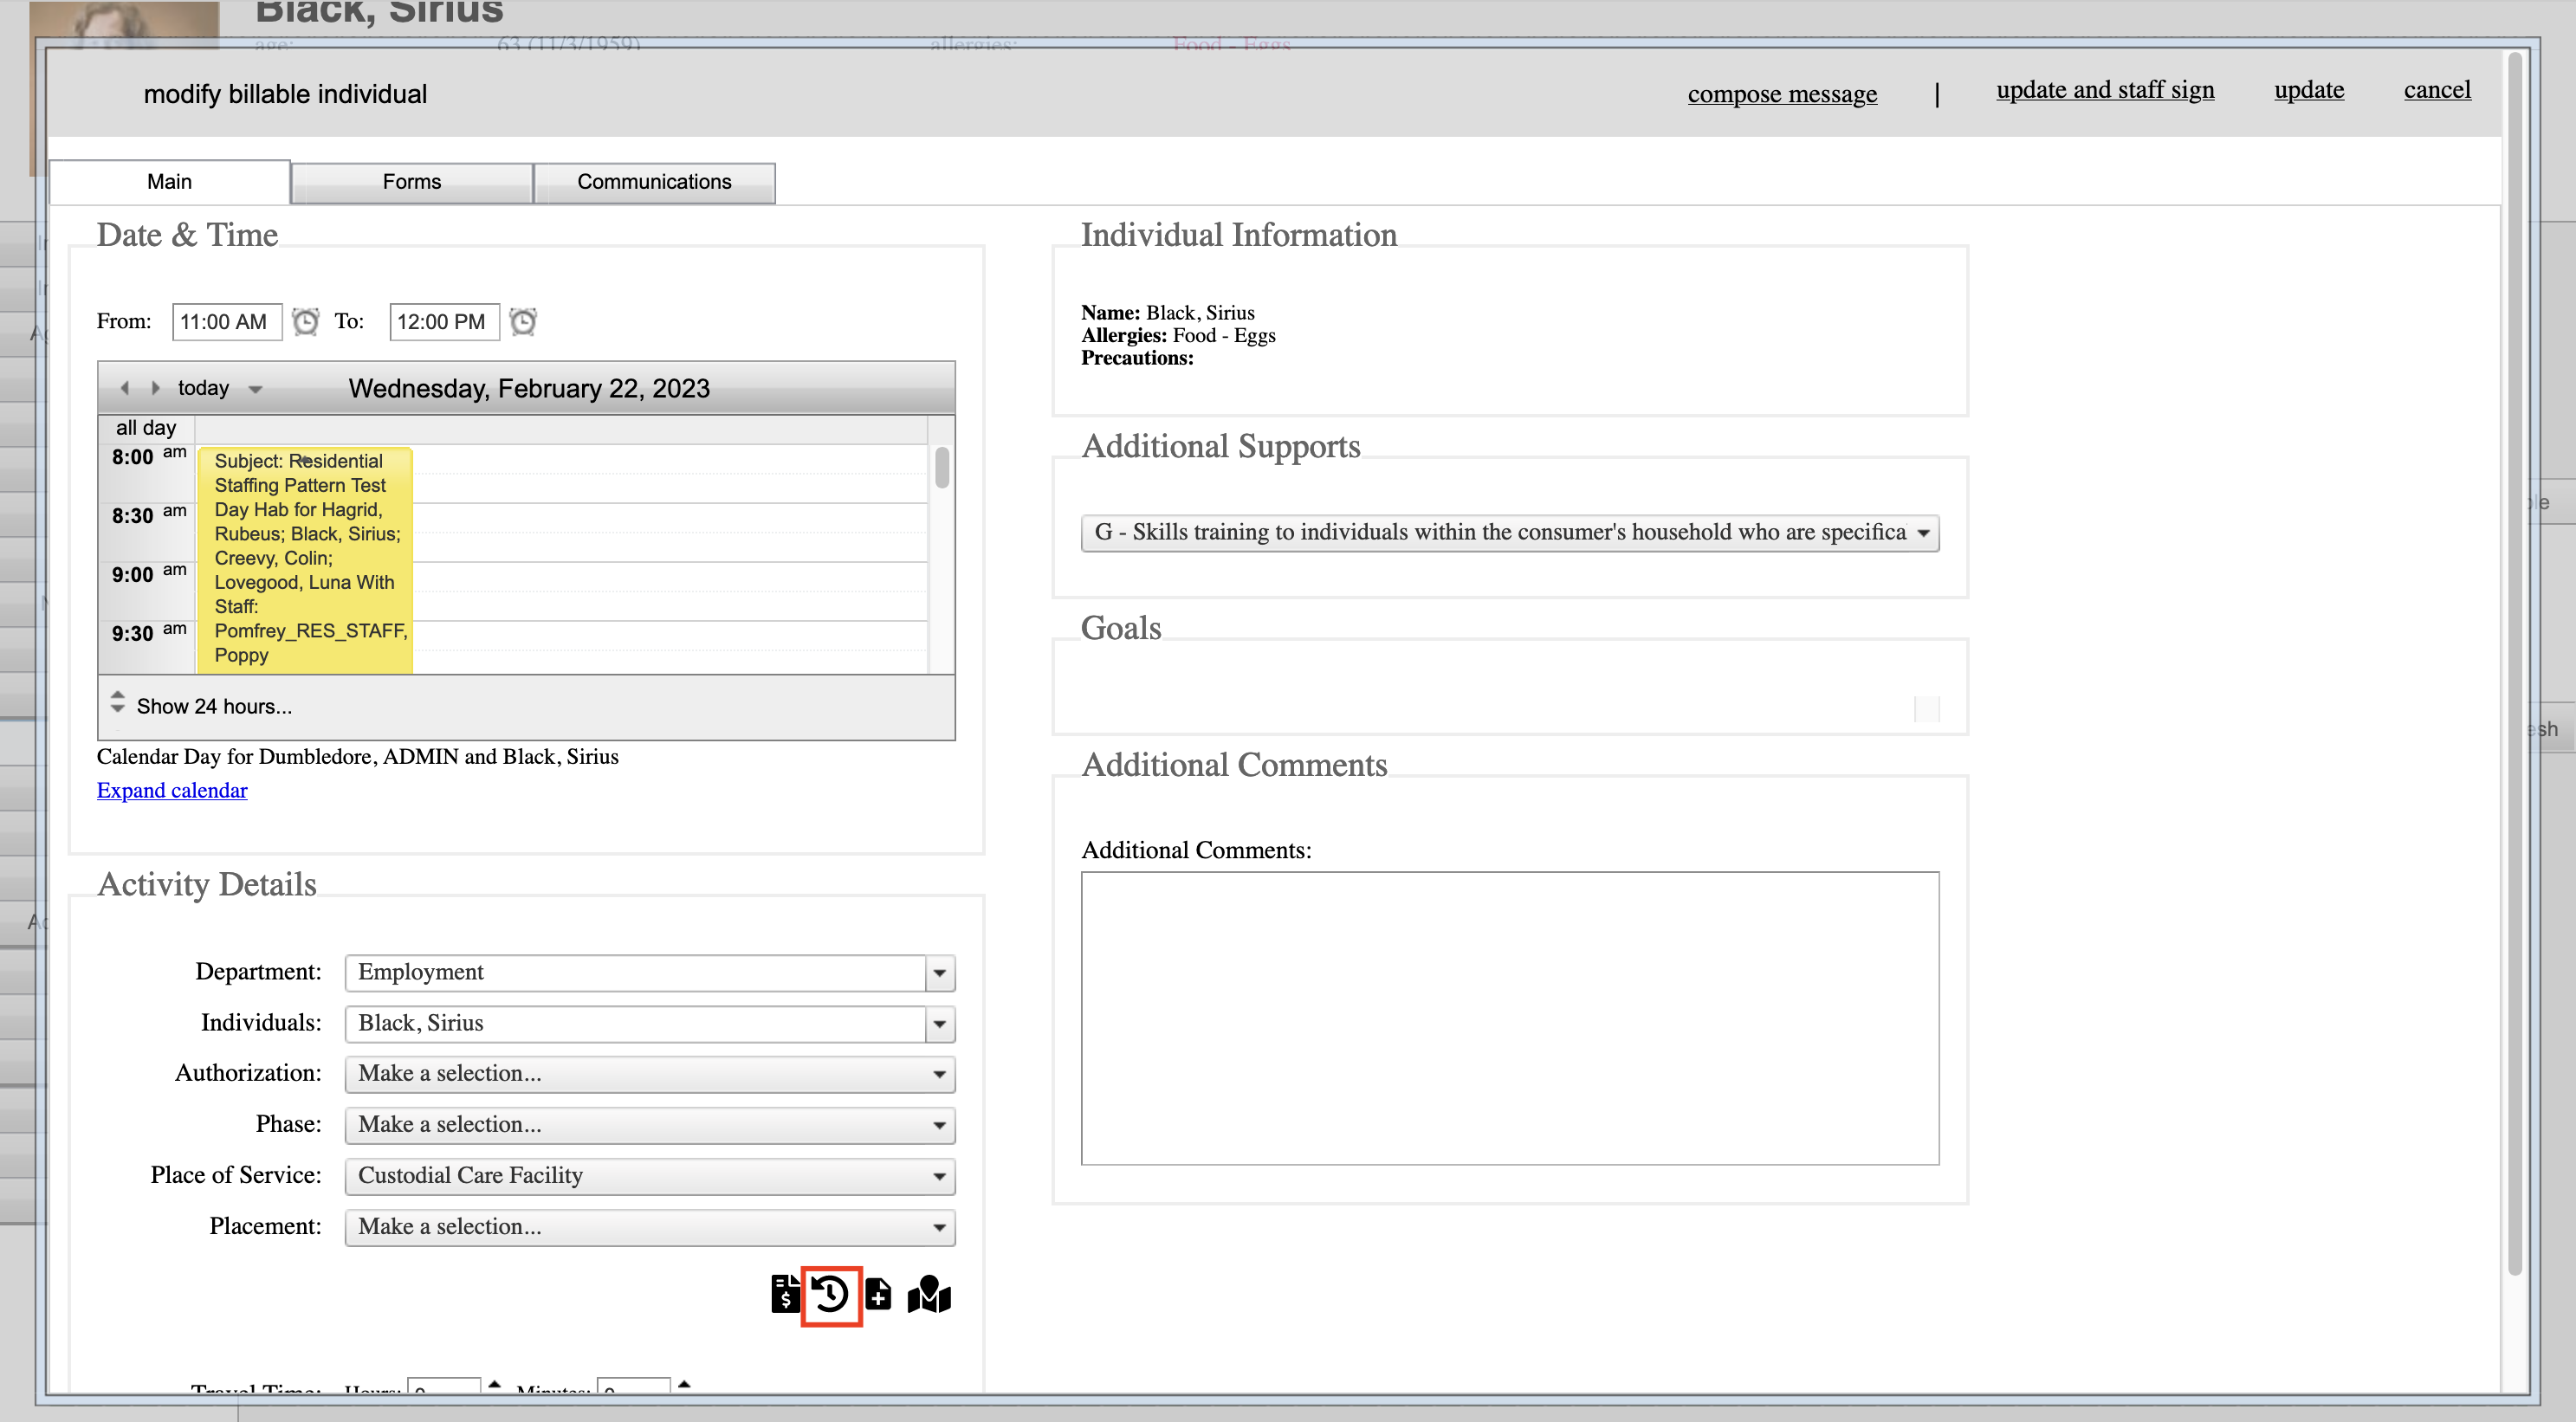Screen dimensions: 2576x1422
Task: Jump calendar to today
Action: point(203,388)
